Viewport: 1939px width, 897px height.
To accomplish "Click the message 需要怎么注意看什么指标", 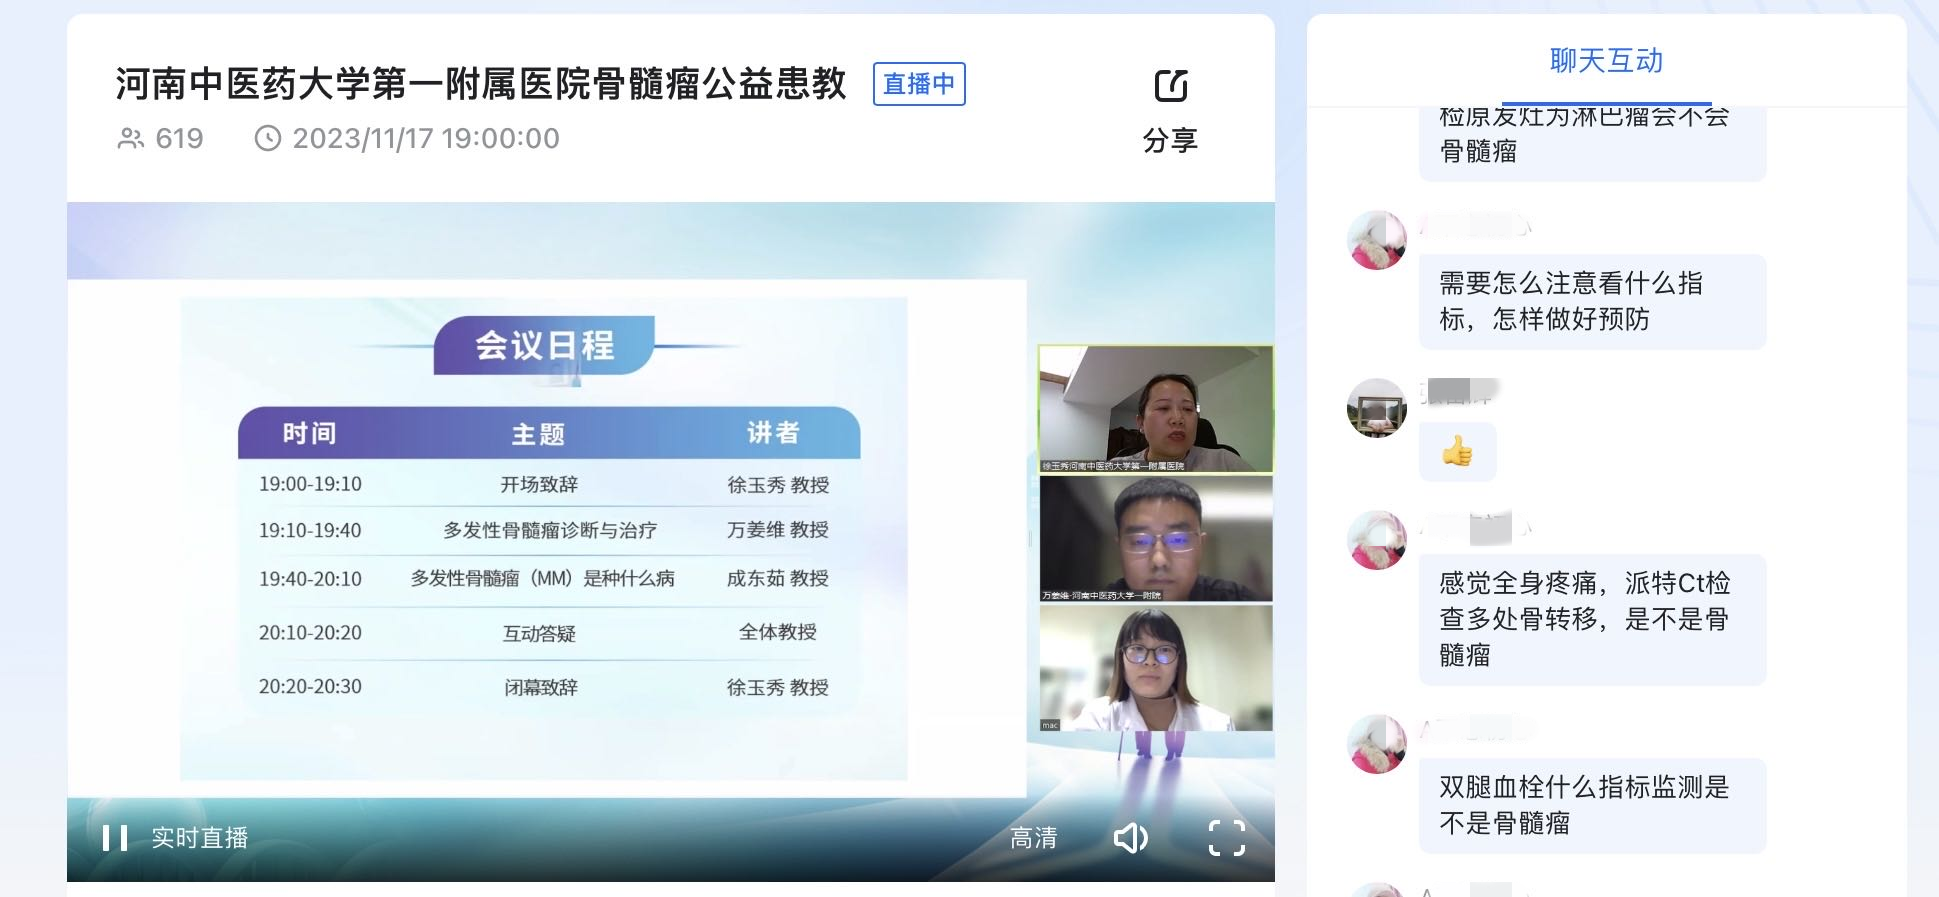I will tap(1592, 301).
